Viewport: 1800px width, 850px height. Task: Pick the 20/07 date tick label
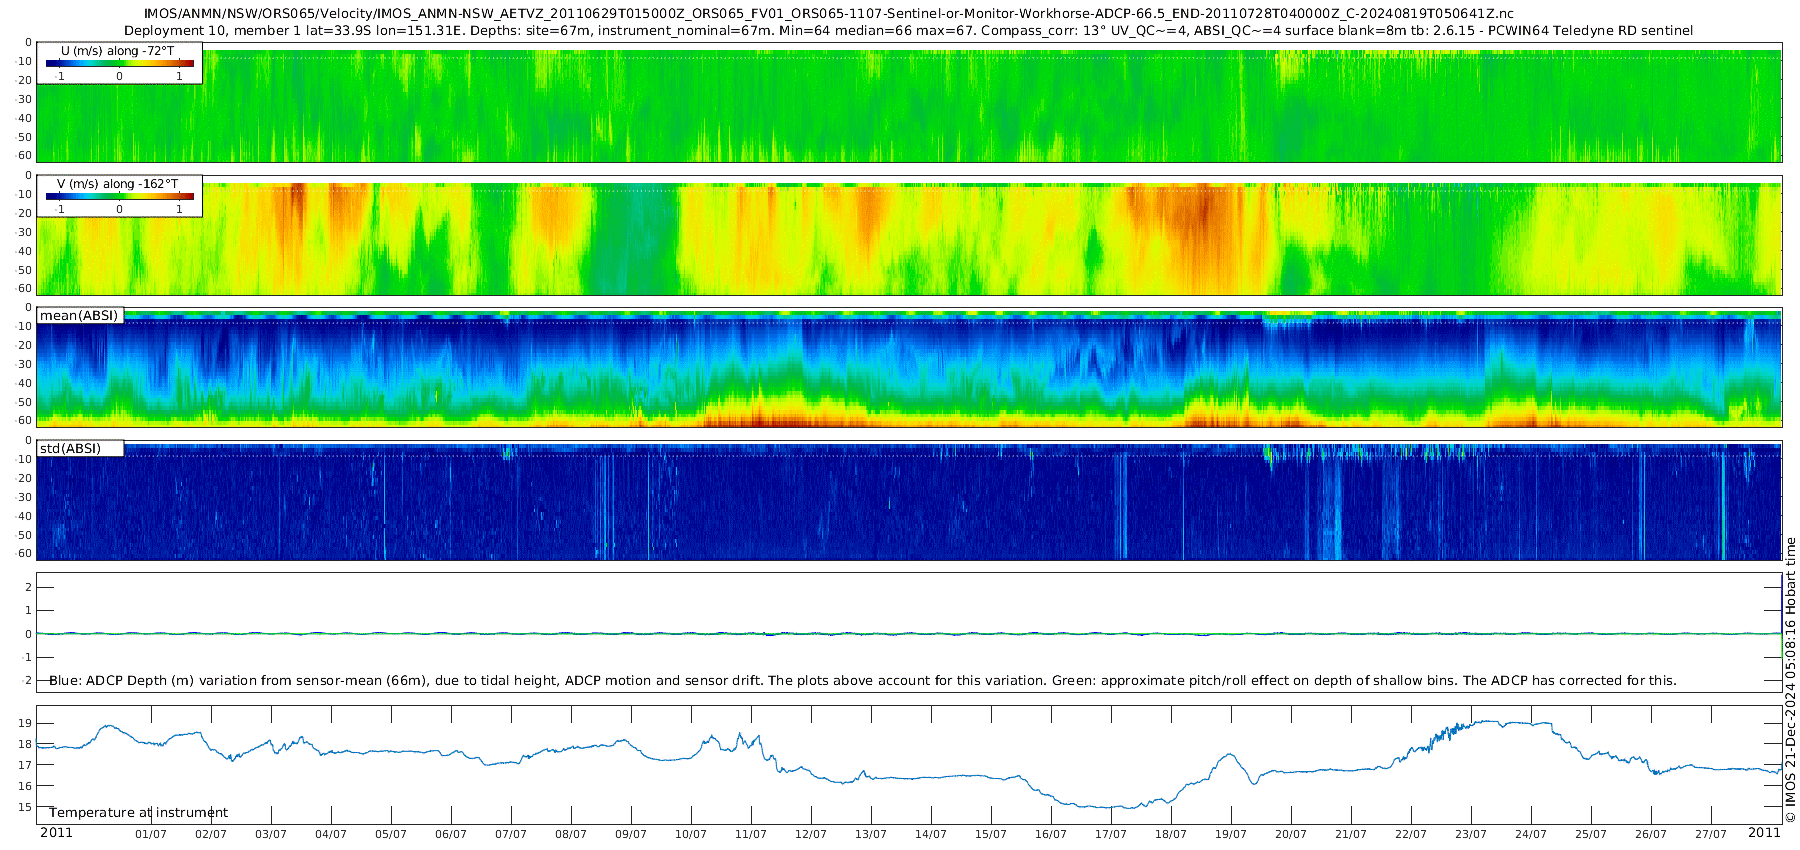pyautogui.click(x=1291, y=834)
